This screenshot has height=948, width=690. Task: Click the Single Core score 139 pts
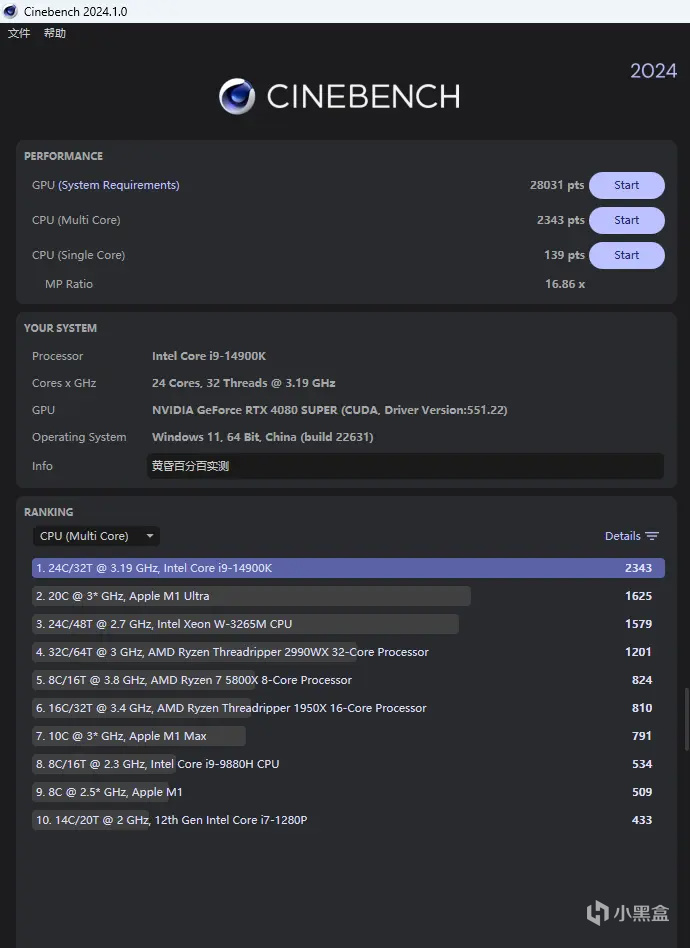click(564, 255)
